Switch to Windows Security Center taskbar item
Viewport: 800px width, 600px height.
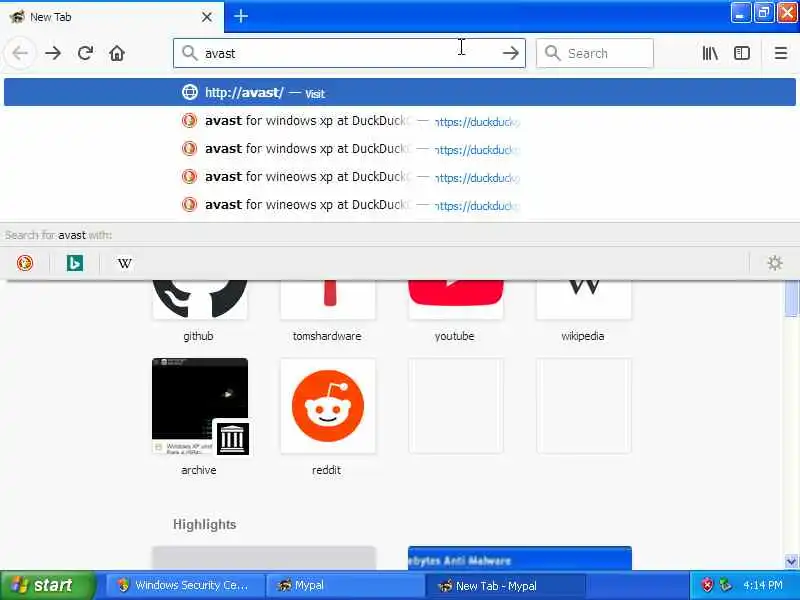coord(185,585)
